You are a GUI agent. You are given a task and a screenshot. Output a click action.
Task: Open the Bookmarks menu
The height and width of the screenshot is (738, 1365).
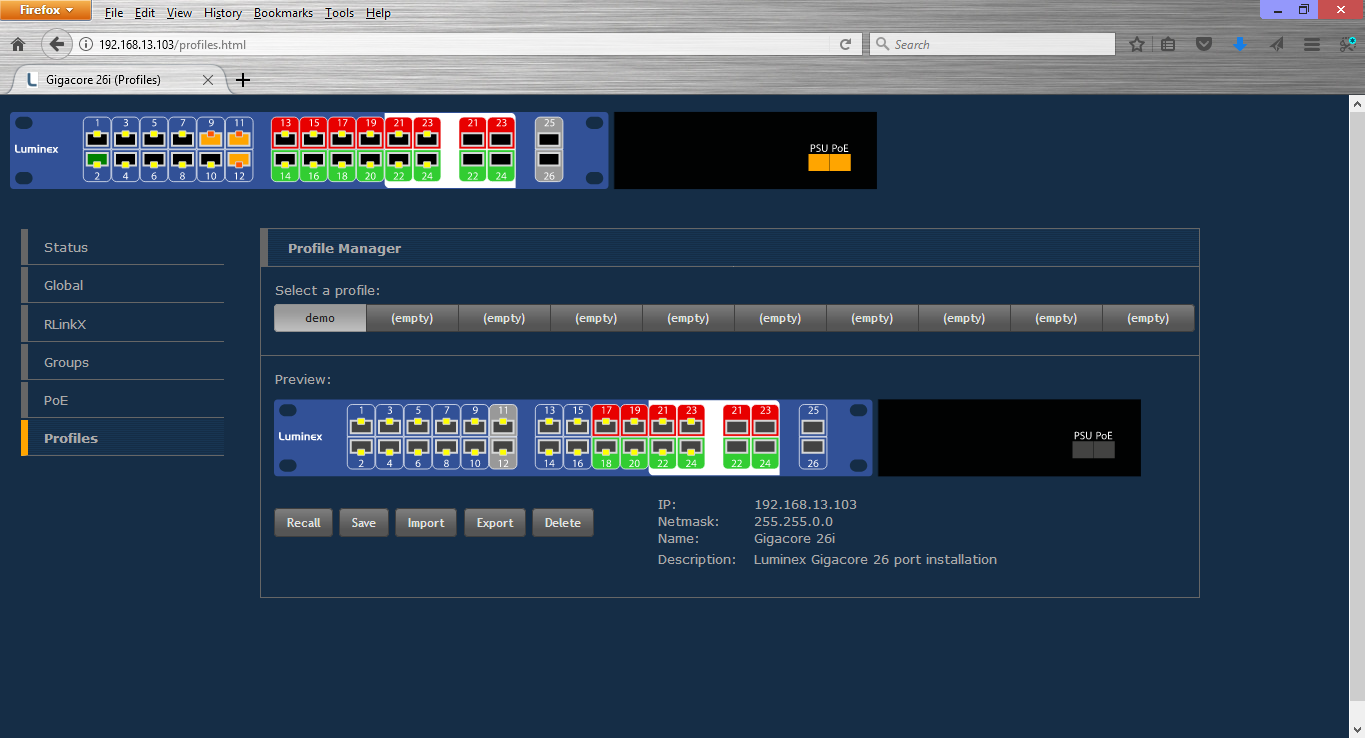click(283, 13)
